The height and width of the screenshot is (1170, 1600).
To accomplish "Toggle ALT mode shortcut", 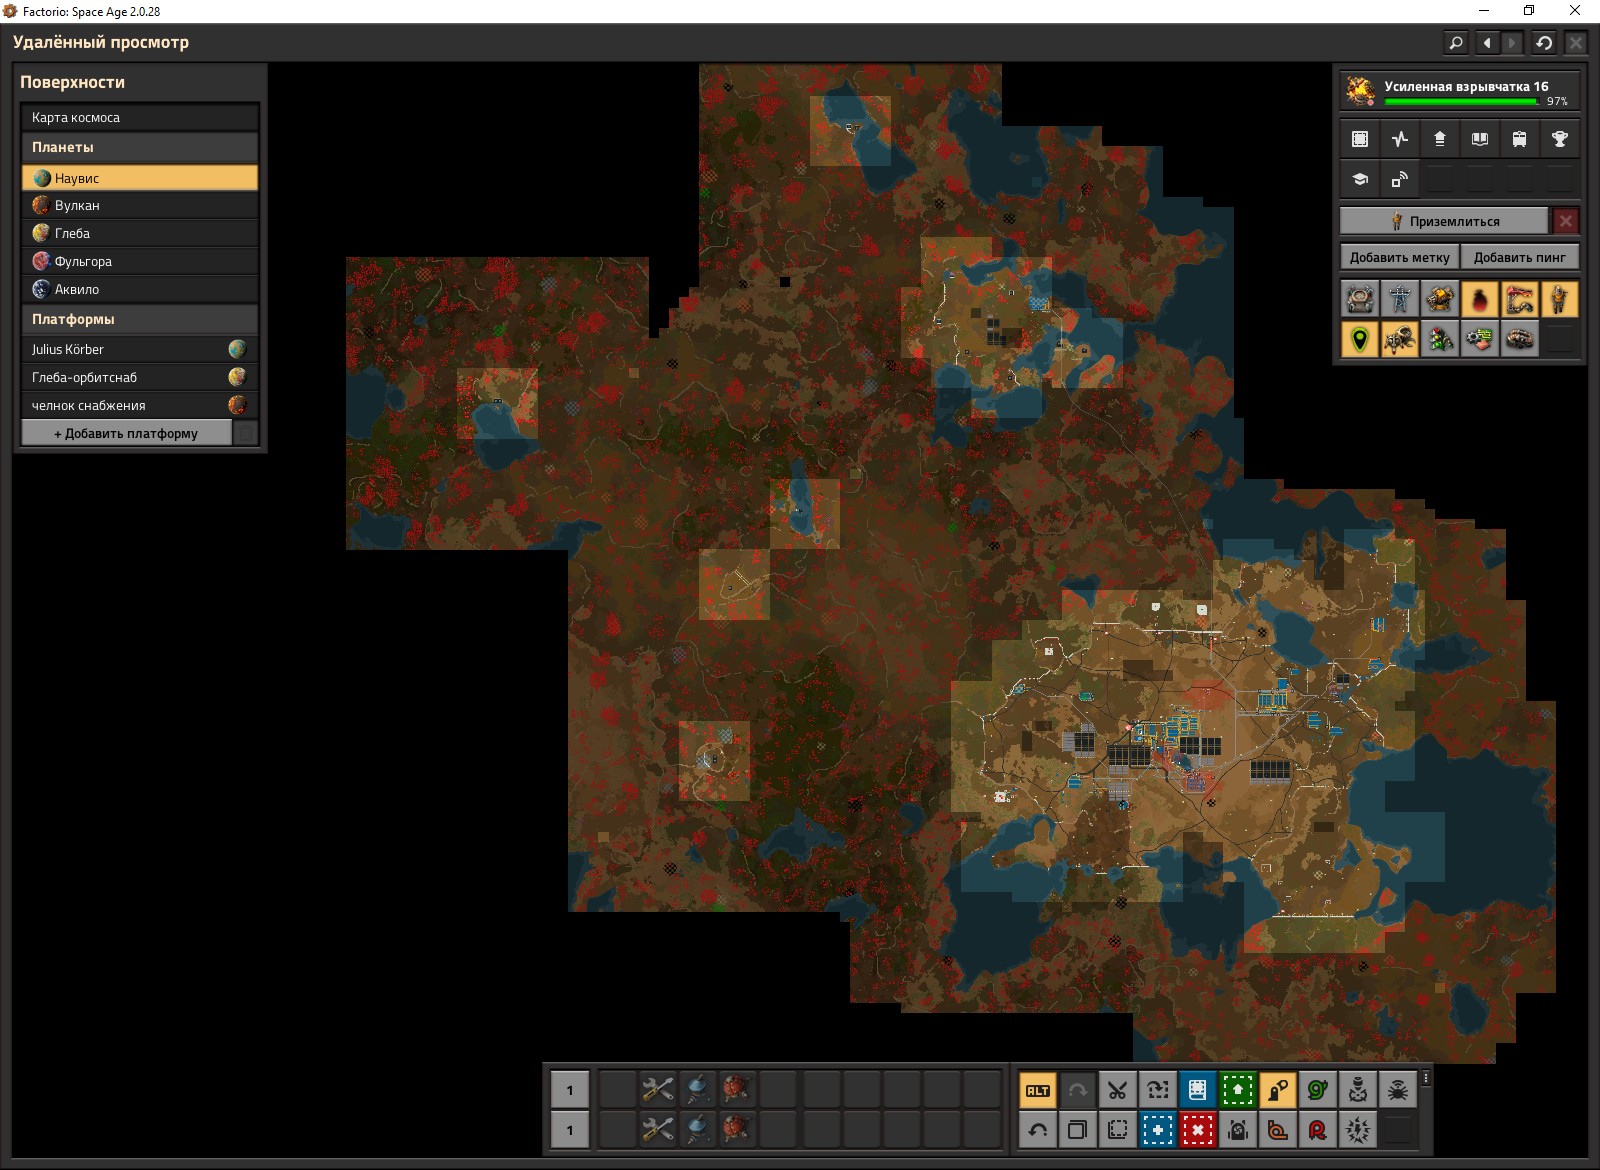I will [x=1037, y=1090].
